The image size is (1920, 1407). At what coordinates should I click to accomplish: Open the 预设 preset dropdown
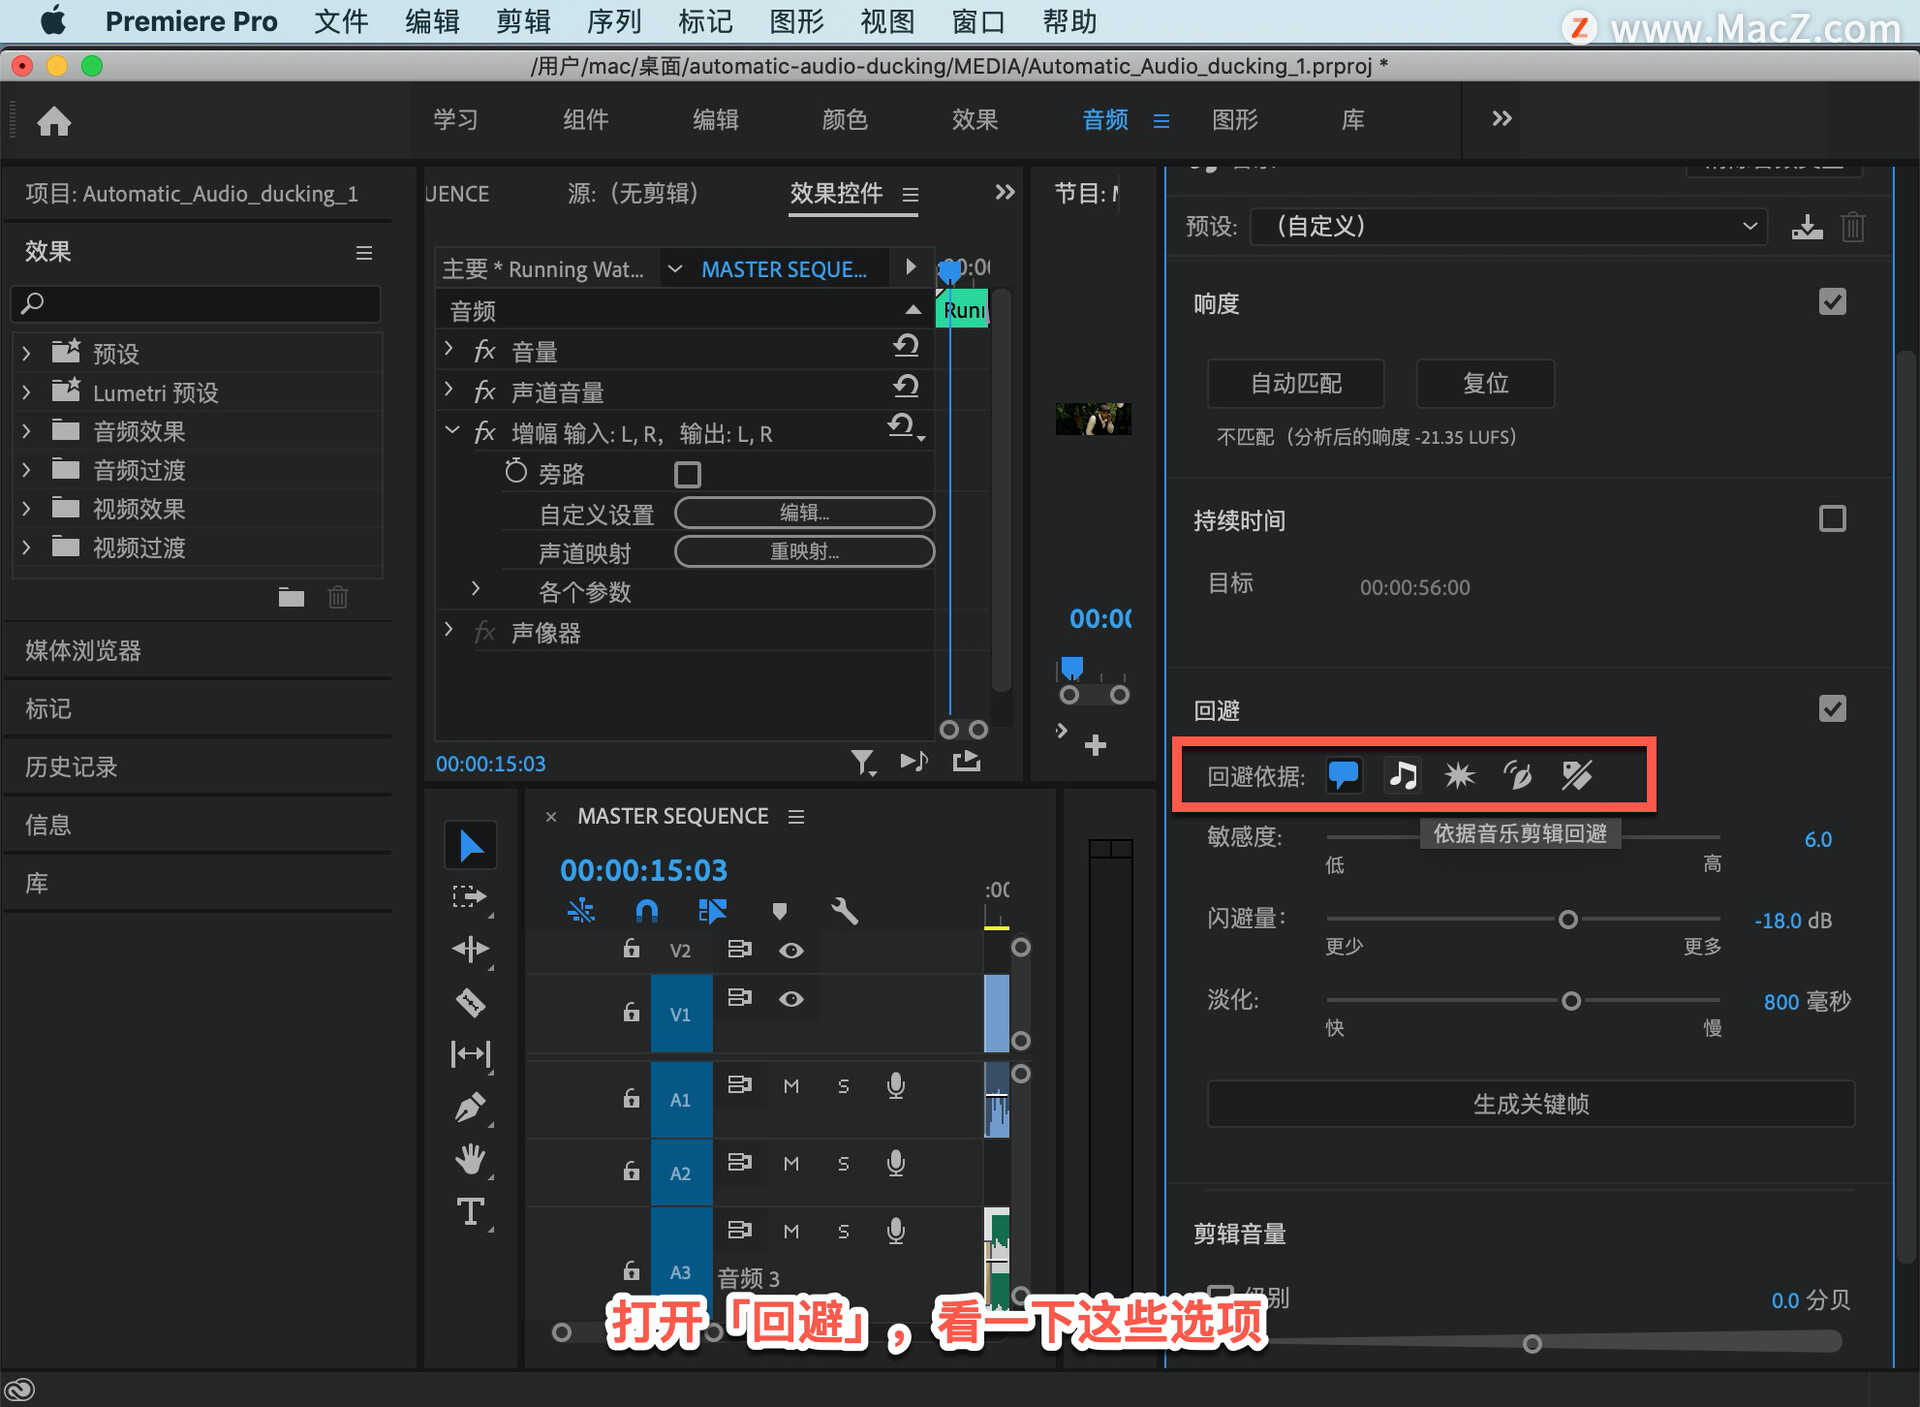pyautogui.click(x=1508, y=227)
